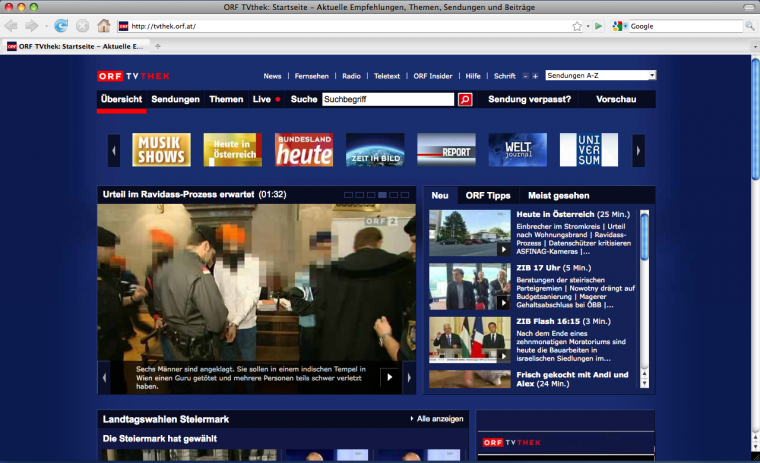760x463 pixels.
Task: Open the Live tab
Action: 266,99
